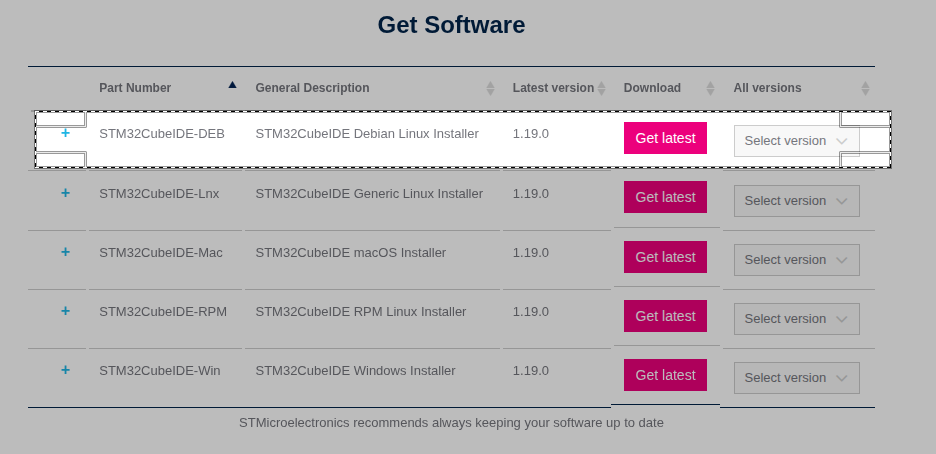Click the STMicroelectronics recommendation note
This screenshot has width=936, height=454.
click(x=451, y=423)
